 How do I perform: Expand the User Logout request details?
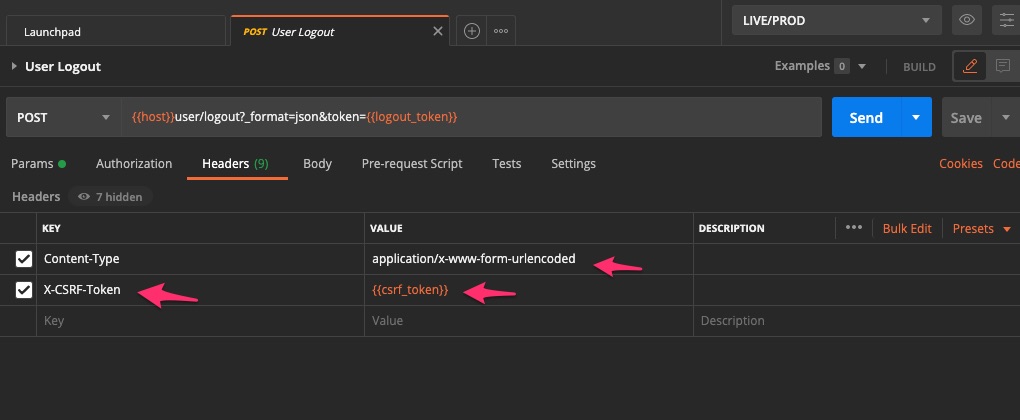[14, 67]
